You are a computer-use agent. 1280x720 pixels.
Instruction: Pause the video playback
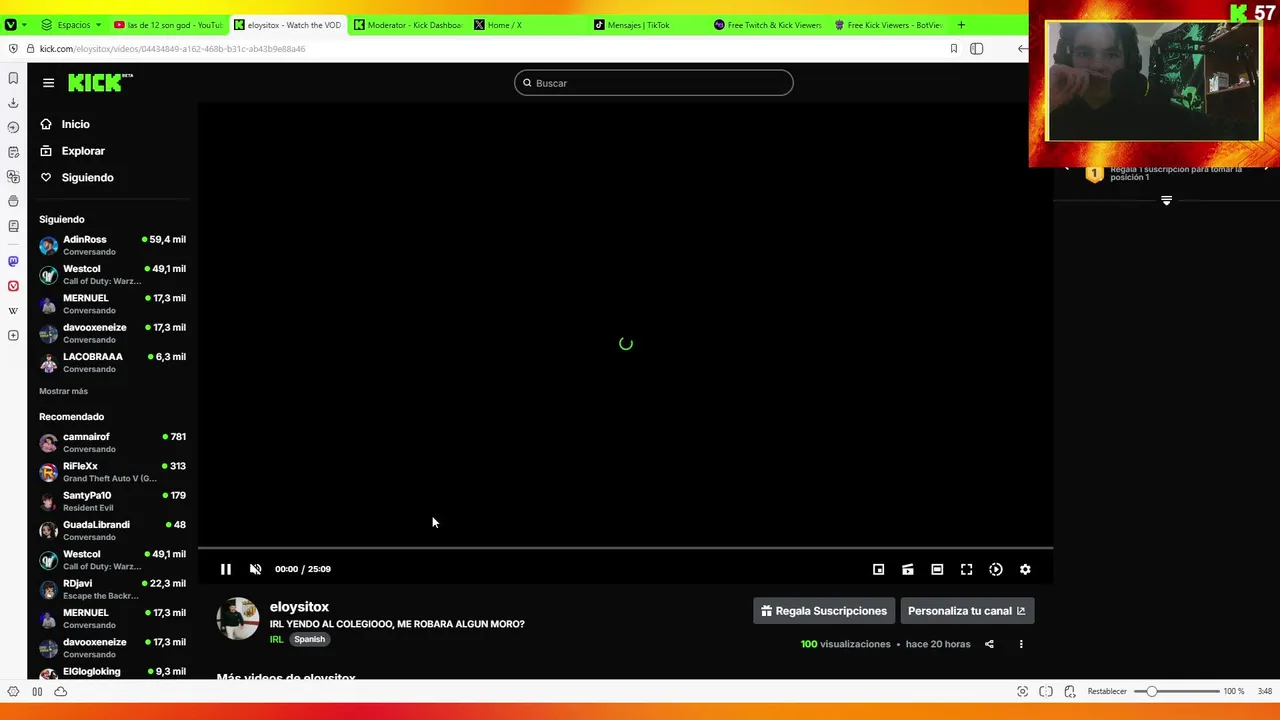click(x=226, y=569)
